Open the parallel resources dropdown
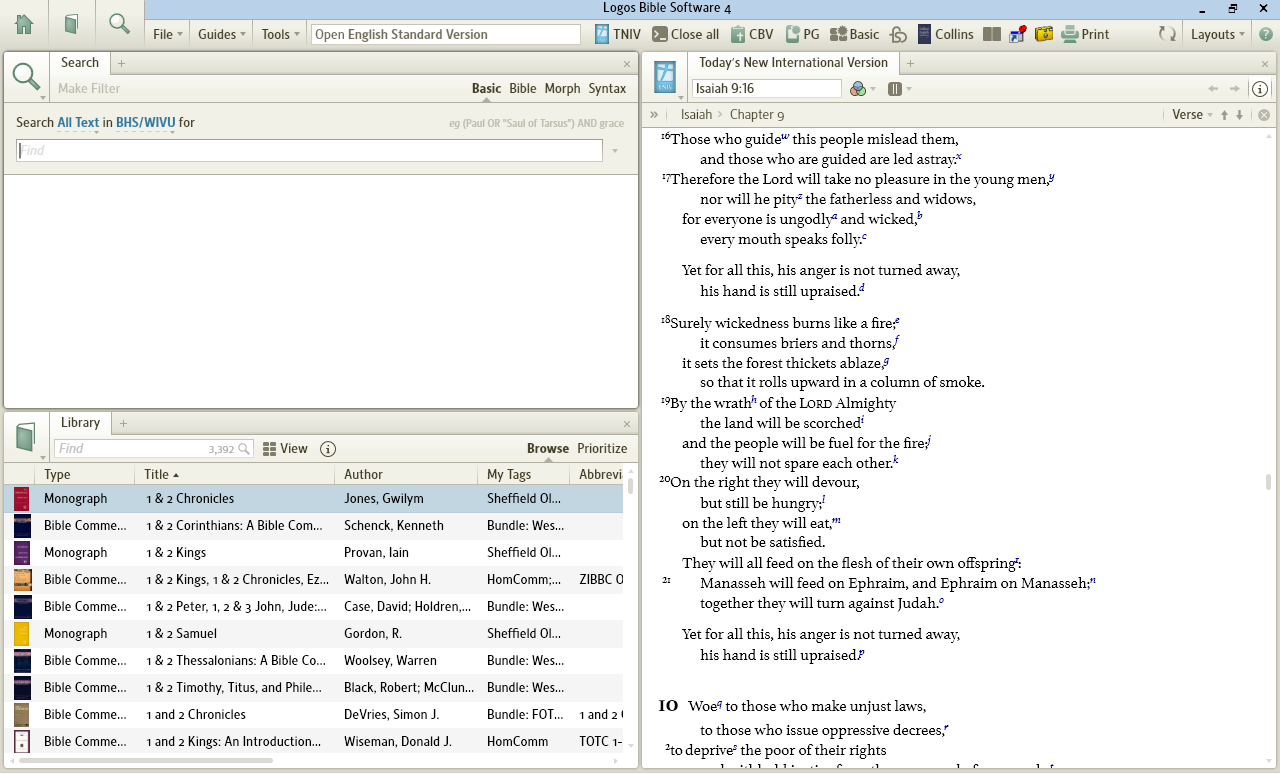This screenshot has height=774, width=1280. click(900, 89)
